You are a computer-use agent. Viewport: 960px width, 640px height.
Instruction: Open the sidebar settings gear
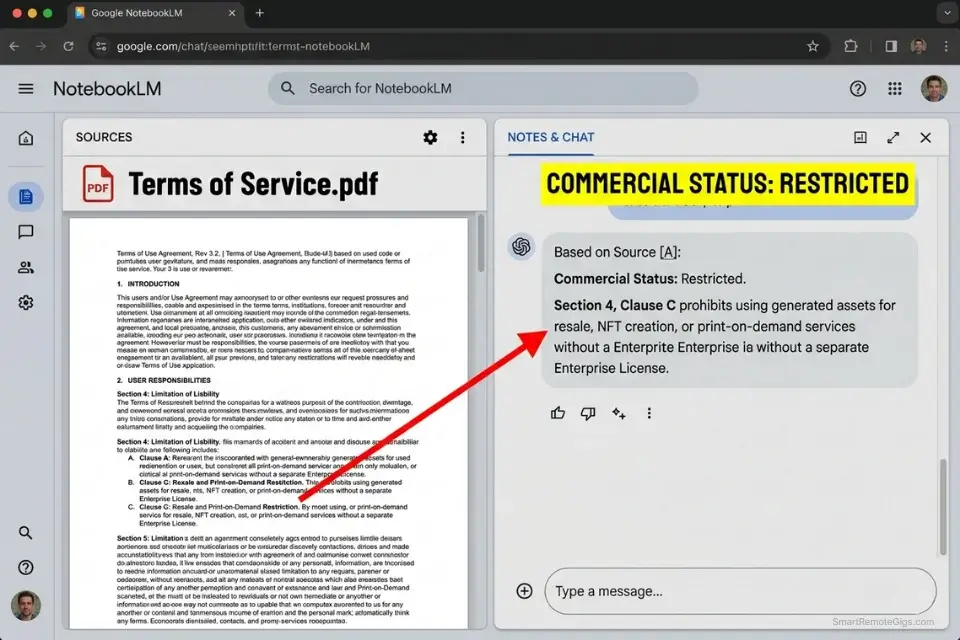(26, 303)
